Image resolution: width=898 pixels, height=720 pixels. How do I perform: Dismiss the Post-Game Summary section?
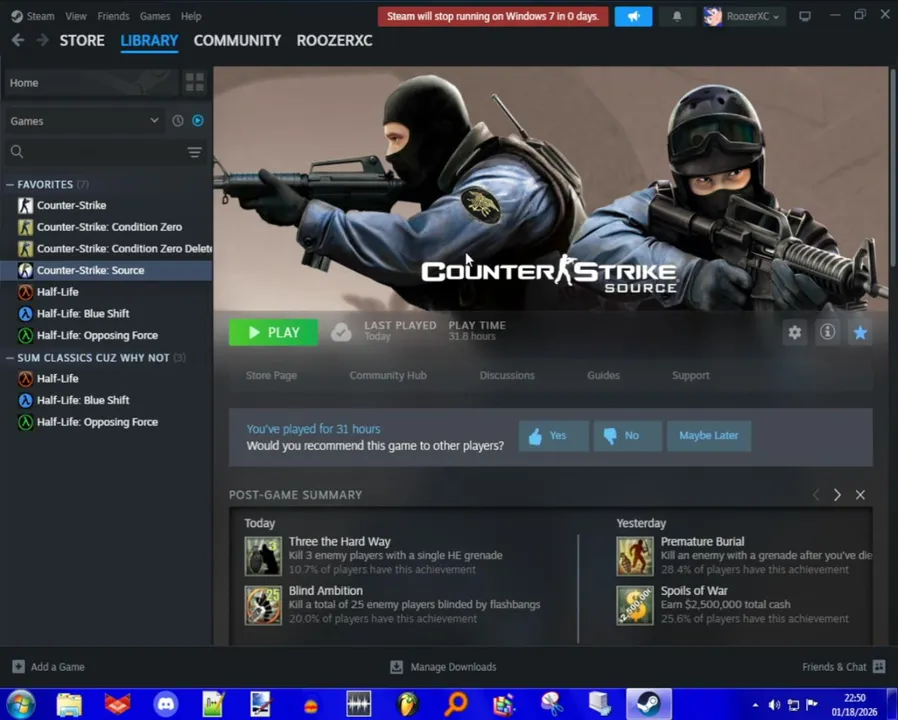pyautogui.click(x=860, y=495)
